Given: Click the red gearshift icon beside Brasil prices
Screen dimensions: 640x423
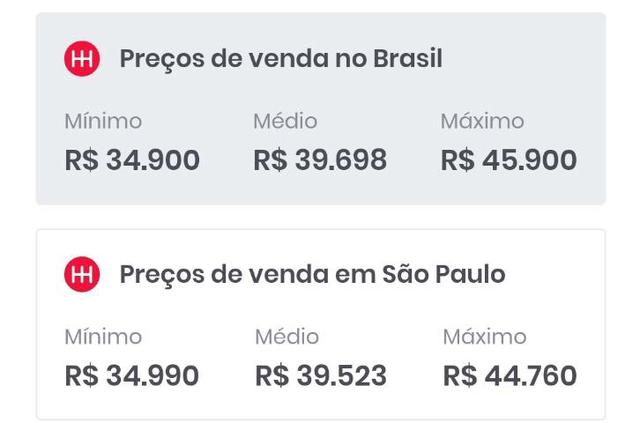Looking at the screenshot, I should click(x=82, y=58).
